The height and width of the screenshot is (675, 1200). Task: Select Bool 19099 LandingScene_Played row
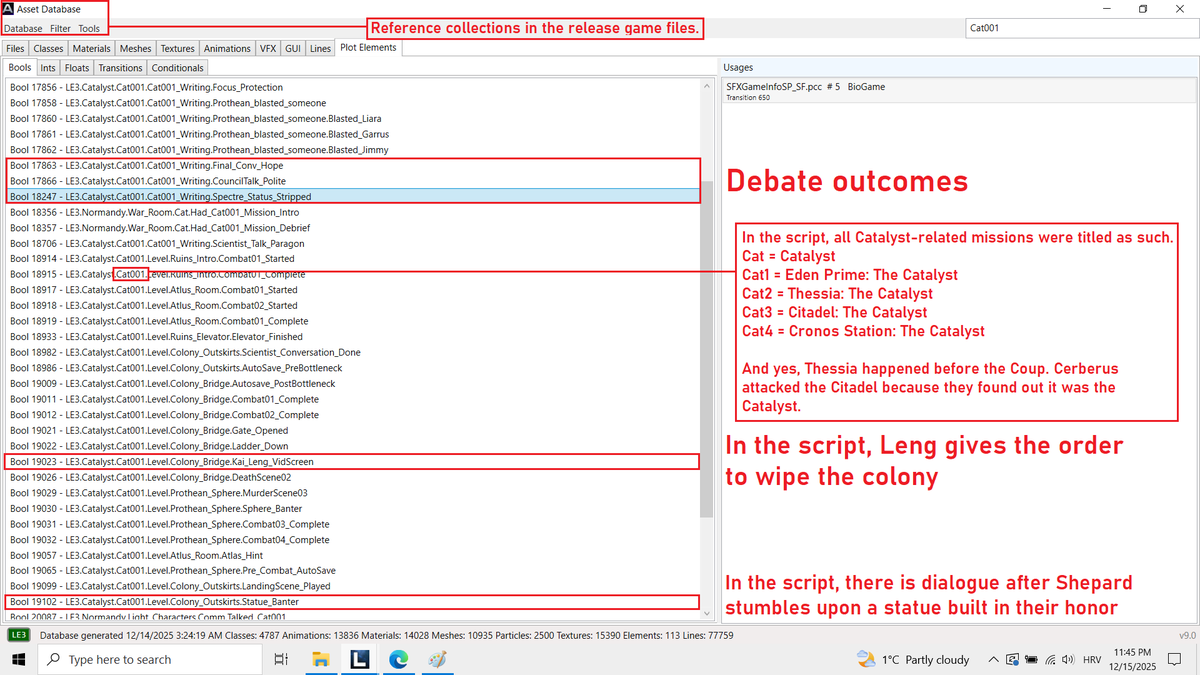354,586
